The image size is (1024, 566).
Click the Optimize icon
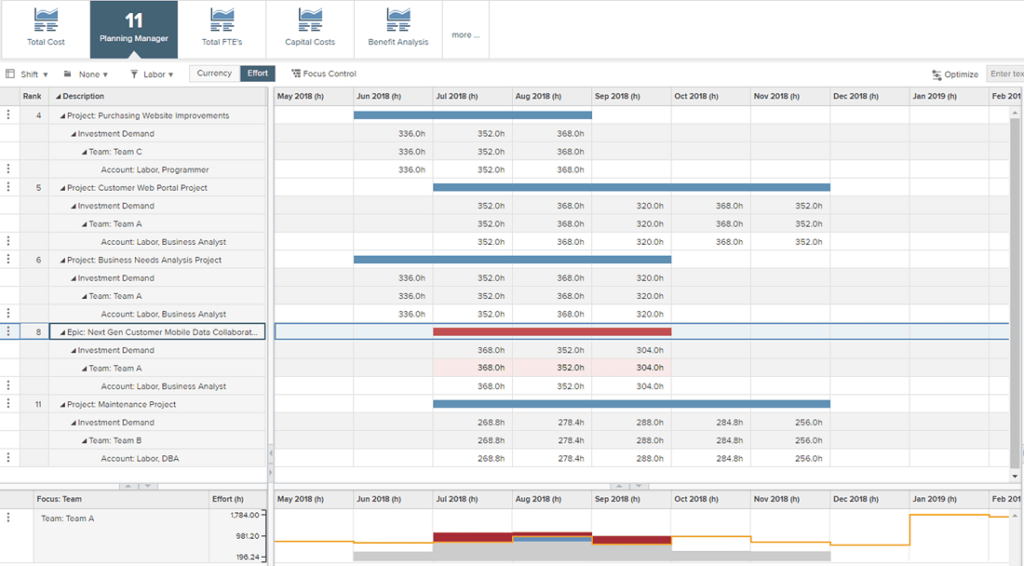coord(937,74)
